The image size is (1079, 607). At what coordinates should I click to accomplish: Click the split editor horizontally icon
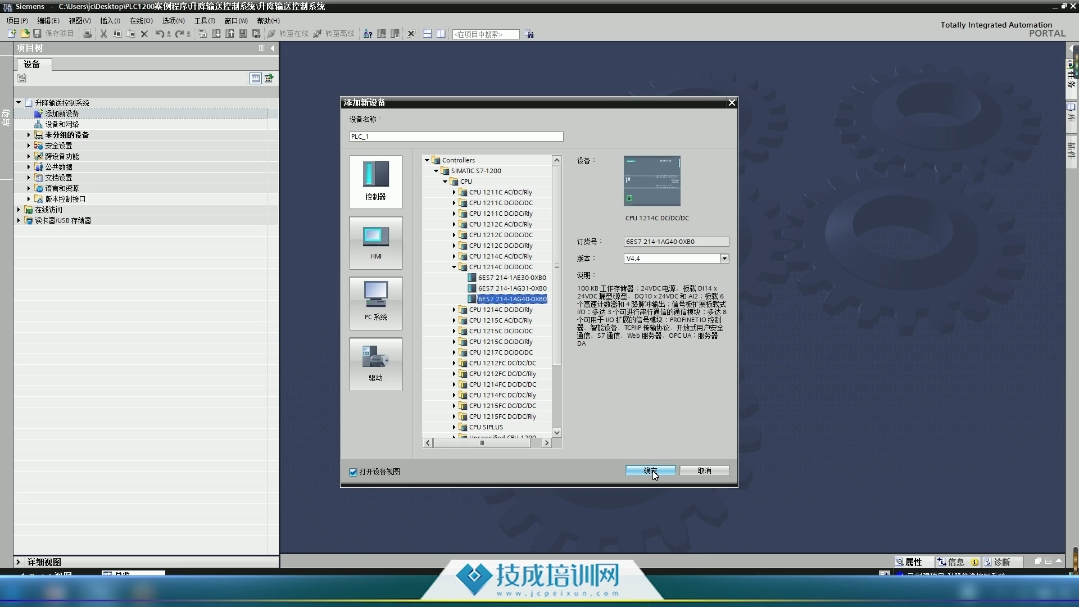tap(427, 34)
